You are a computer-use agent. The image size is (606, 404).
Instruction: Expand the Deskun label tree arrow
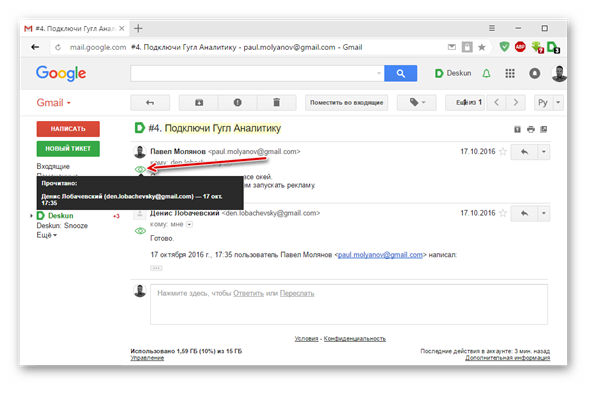pyautogui.click(x=31, y=216)
